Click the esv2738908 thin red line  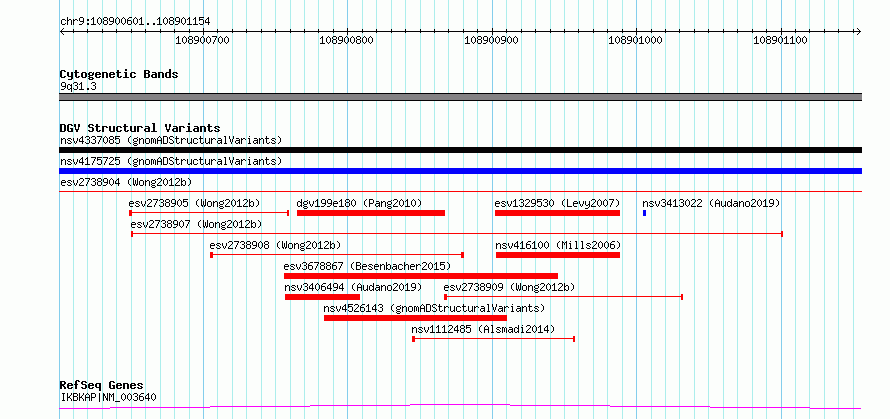click(337, 255)
